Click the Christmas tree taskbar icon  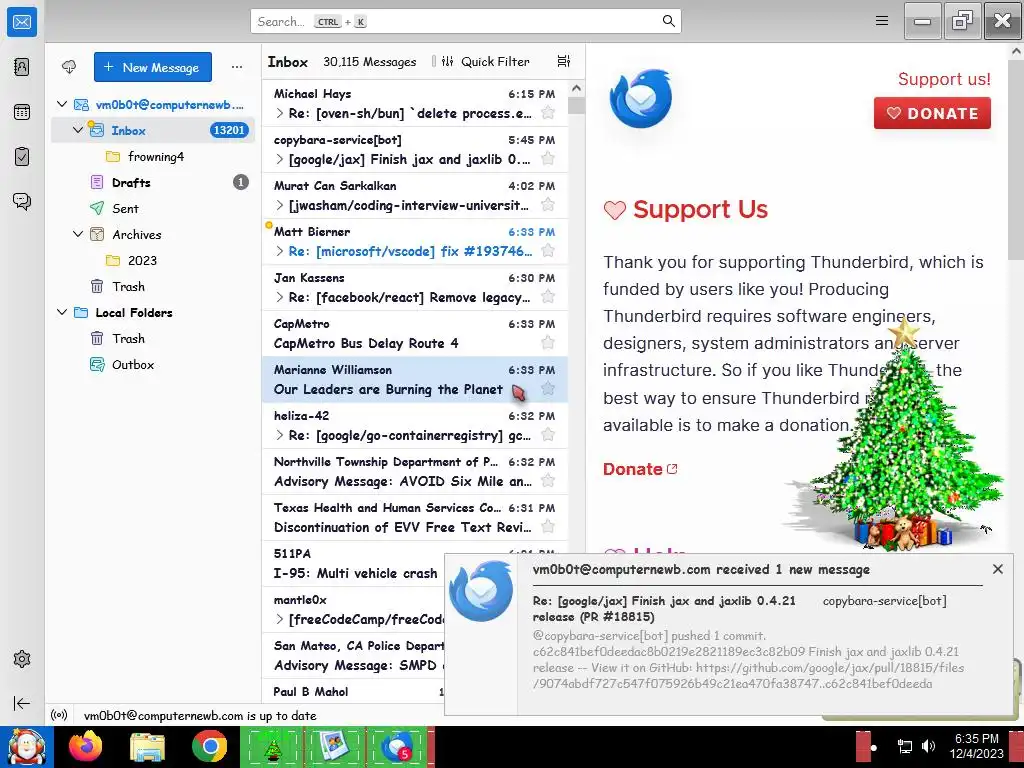click(x=272, y=746)
